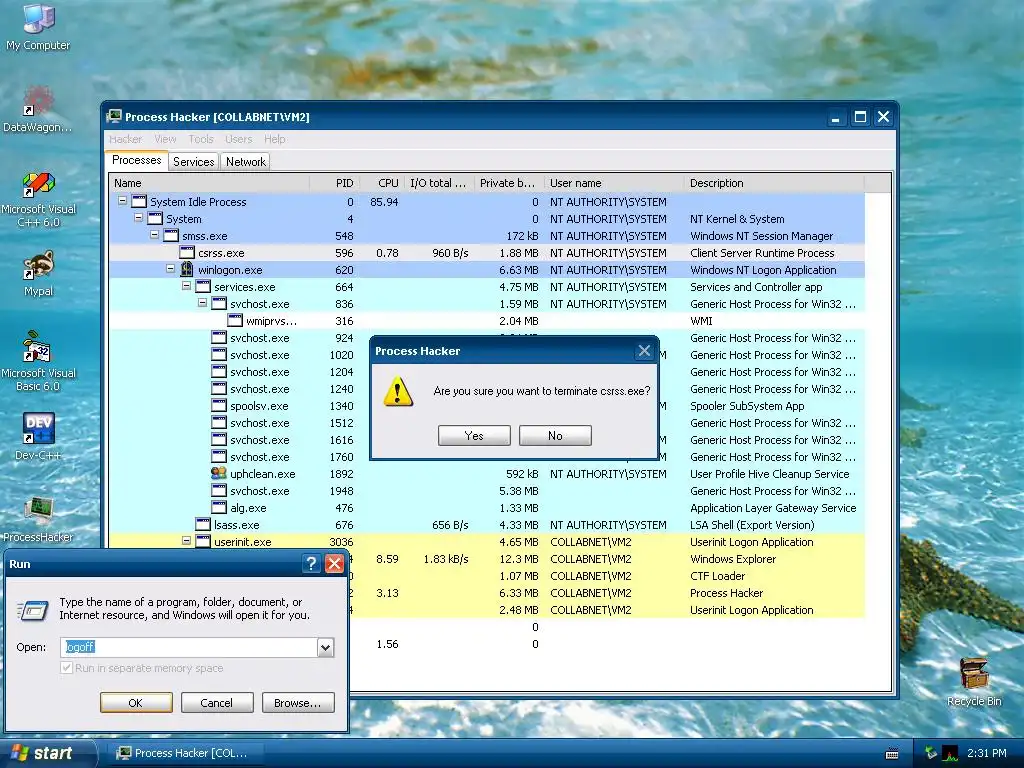Click the green system tray icon
This screenshot has height=768, width=1024.
pyautogui.click(x=931, y=753)
